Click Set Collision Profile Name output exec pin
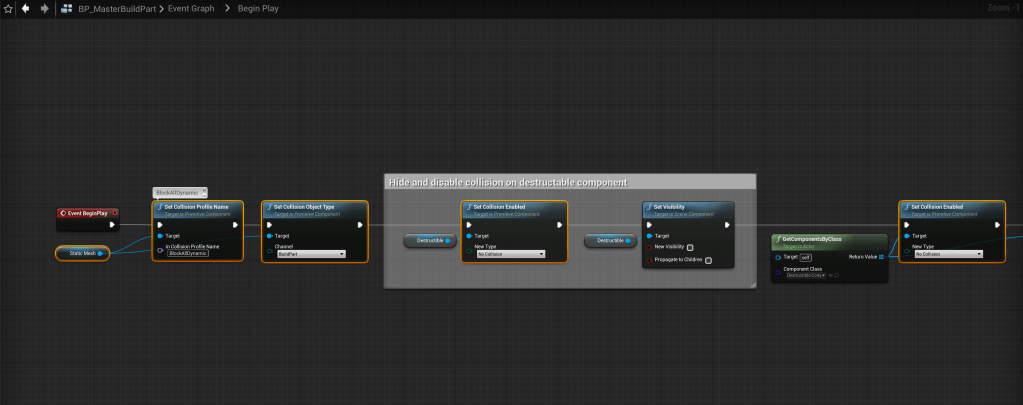The height and width of the screenshot is (405, 1023). (235, 225)
